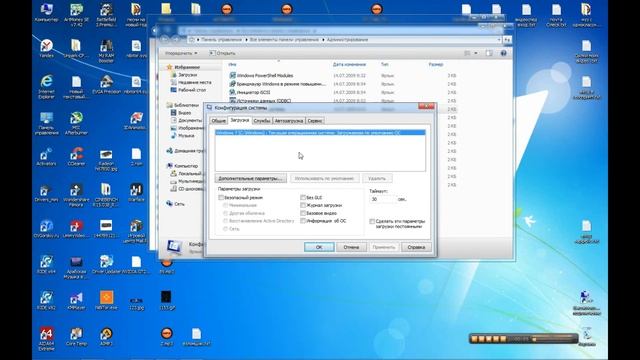Open the ArtMoney SE desktop shortcut

(76, 15)
